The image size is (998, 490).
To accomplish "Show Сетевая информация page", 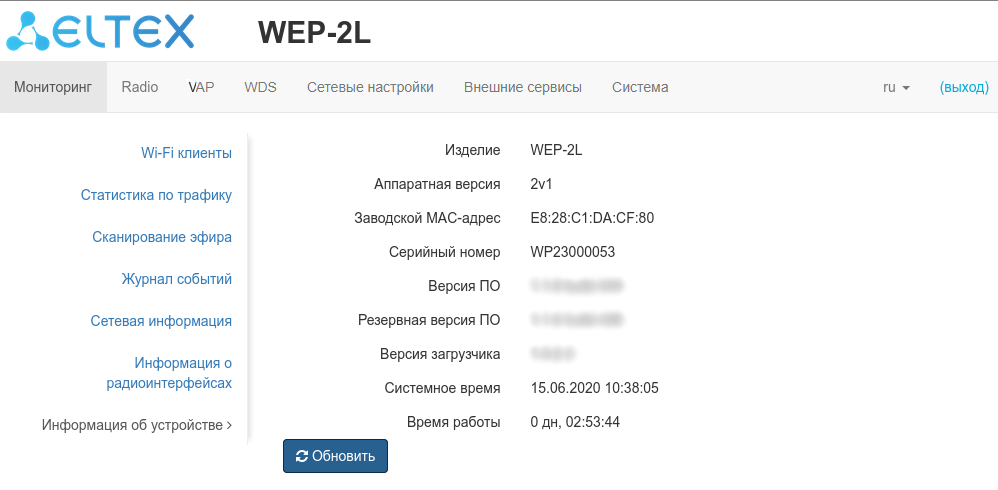I will pos(161,321).
